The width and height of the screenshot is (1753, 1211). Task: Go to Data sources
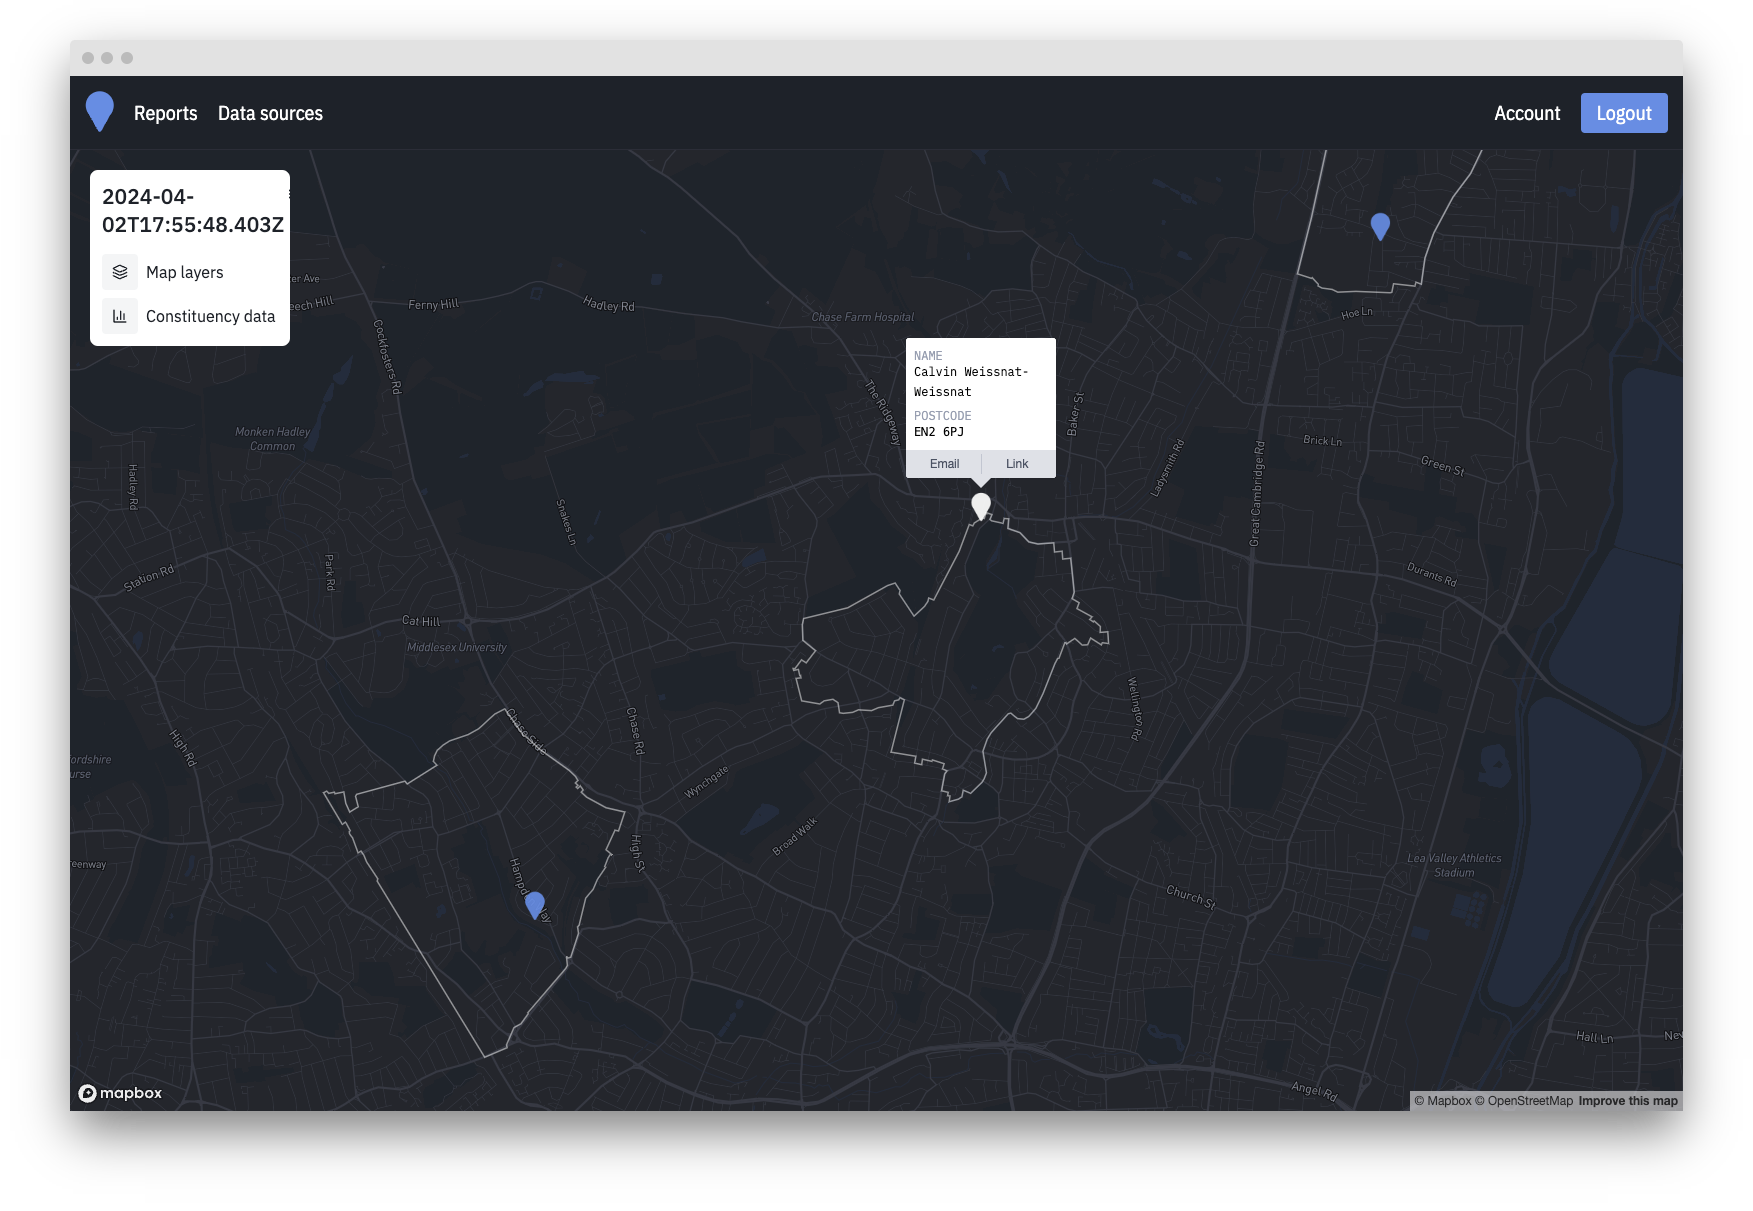click(270, 114)
